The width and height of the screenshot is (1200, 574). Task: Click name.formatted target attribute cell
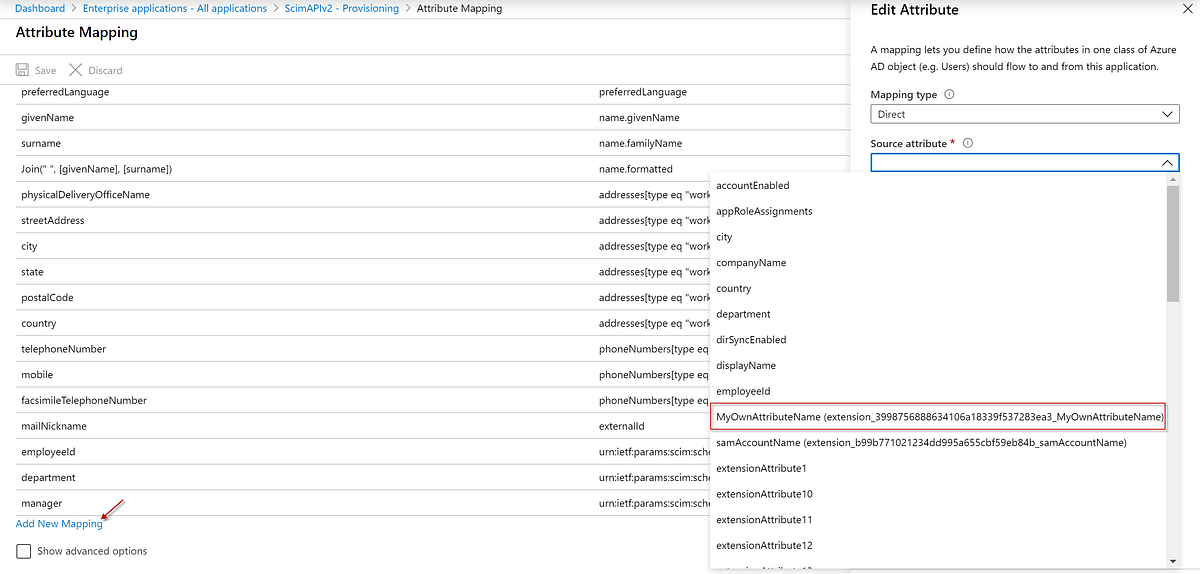pyautogui.click(x=636, y=169)
